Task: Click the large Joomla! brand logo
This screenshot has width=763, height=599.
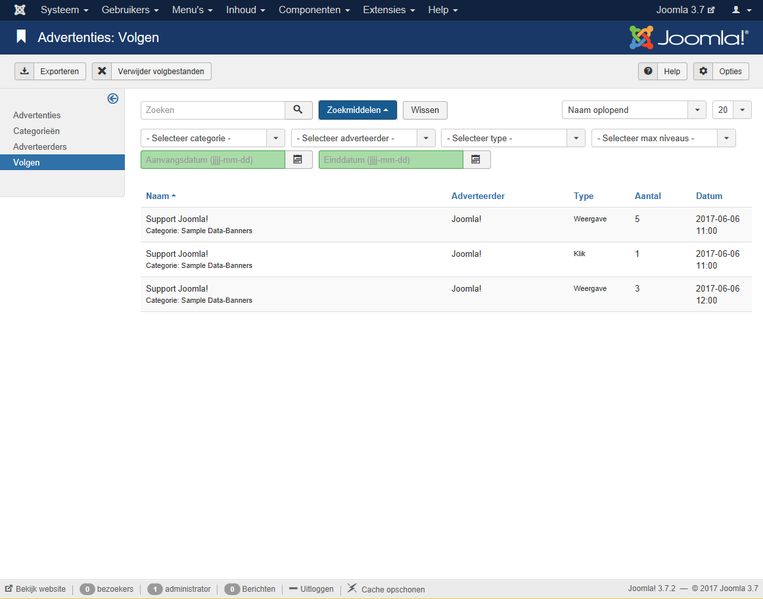Action: [x=689, y=37]
